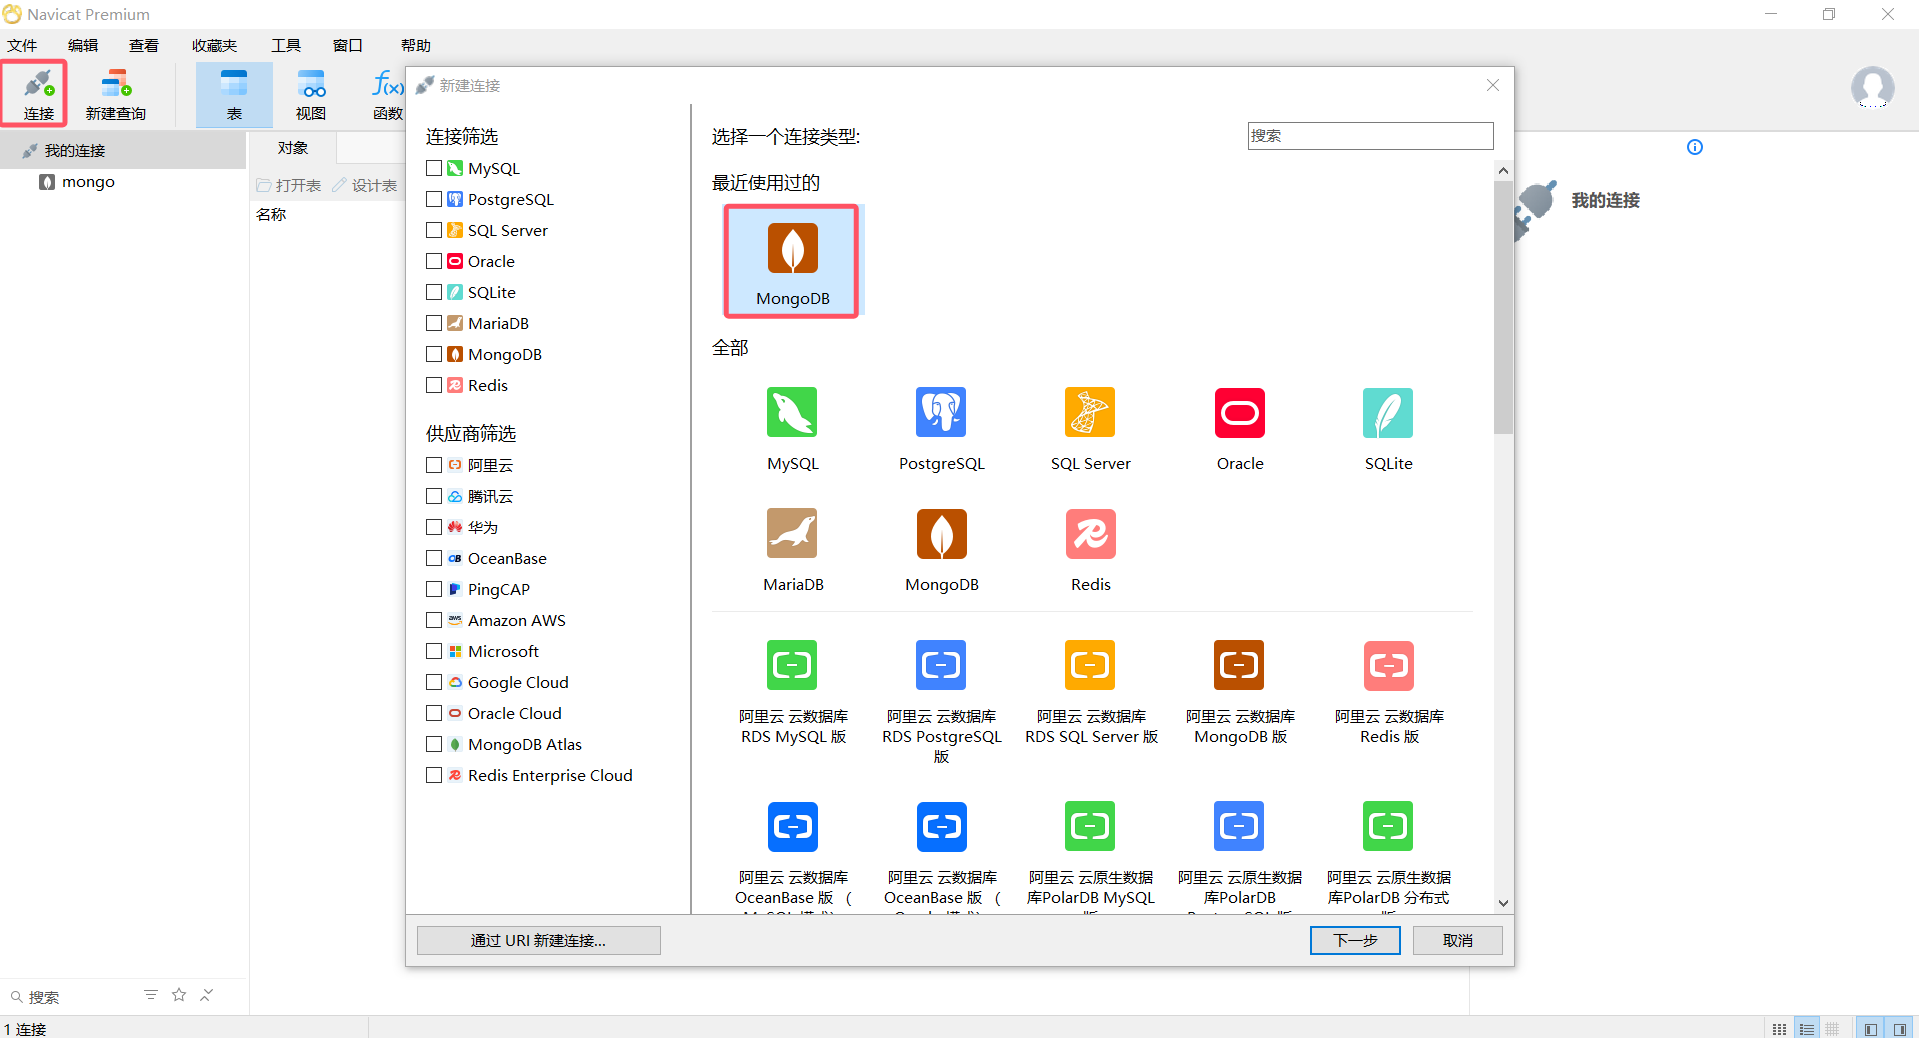
Task: Select 阿里云 云原生数据库PolarDB MySQL icon
Action: [1090, 826]
